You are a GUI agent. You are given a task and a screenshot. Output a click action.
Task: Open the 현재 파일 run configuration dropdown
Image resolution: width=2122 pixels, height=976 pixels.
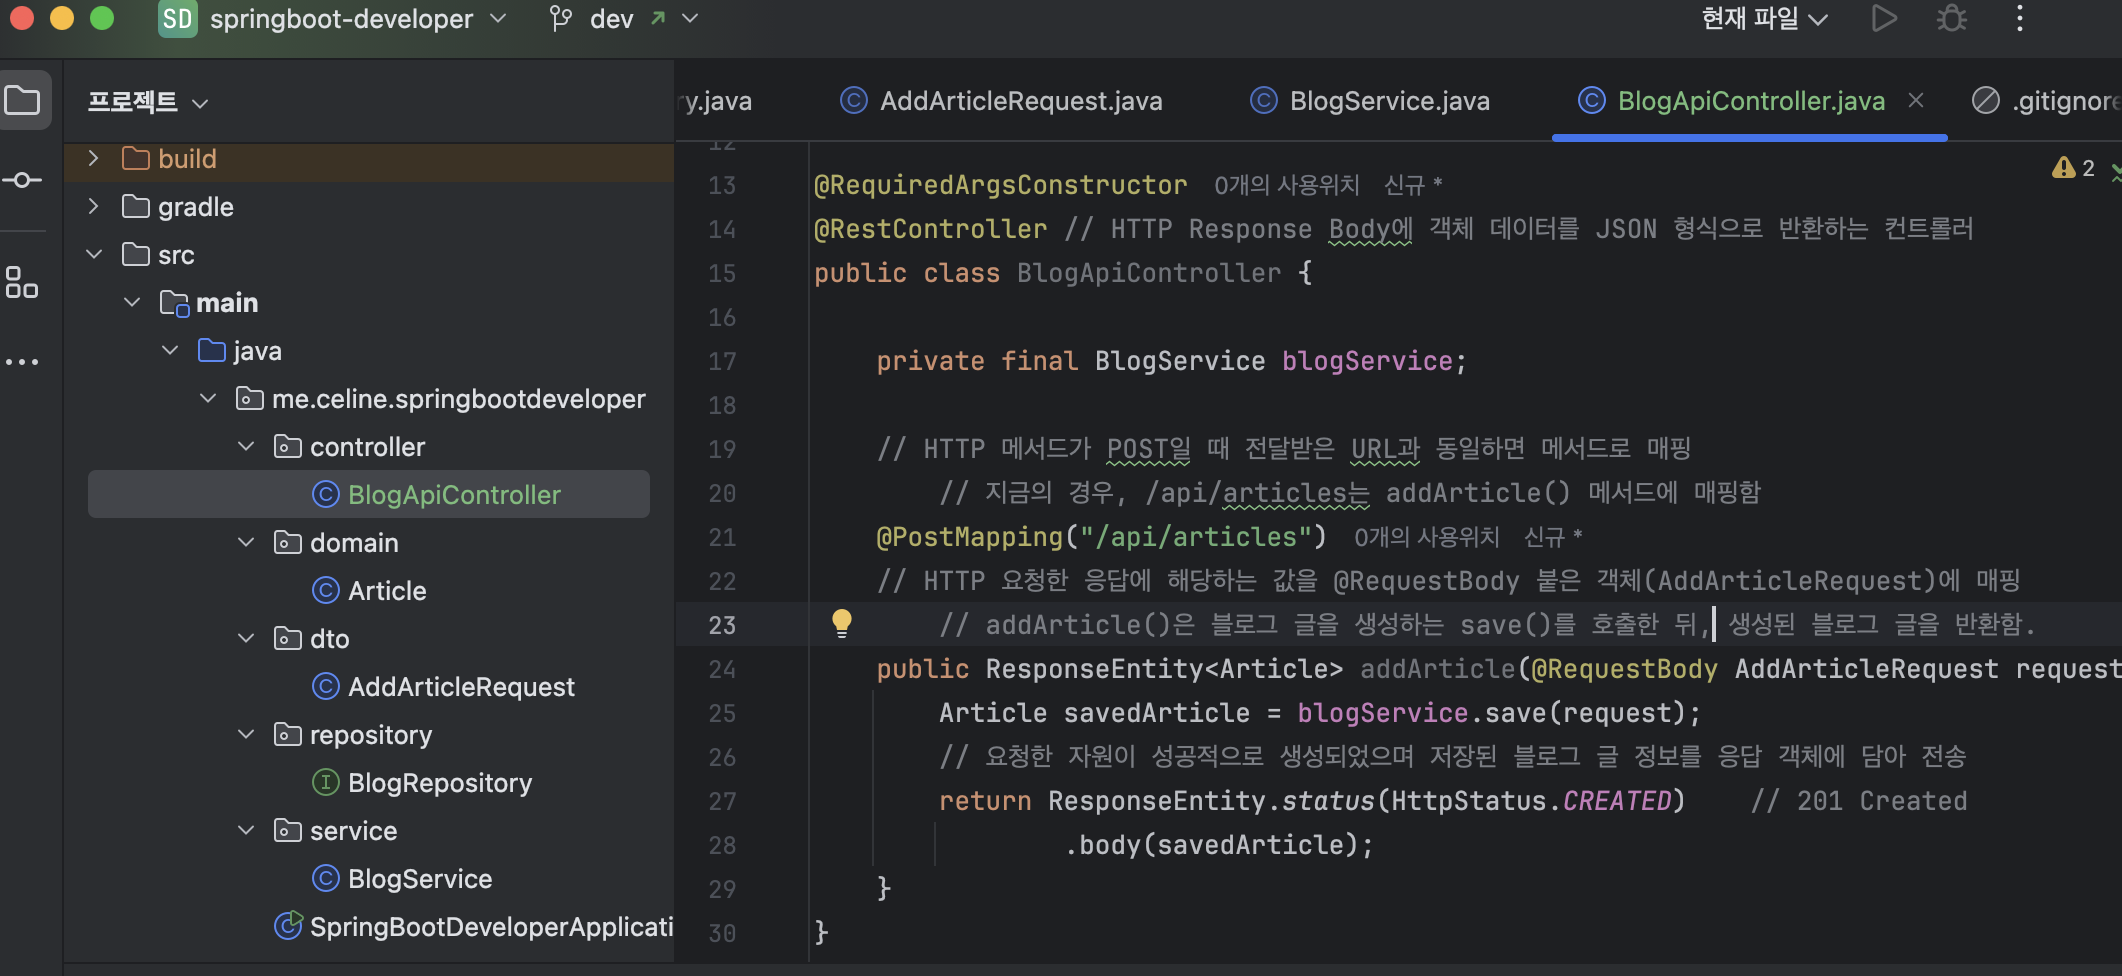click(1764, 19)
